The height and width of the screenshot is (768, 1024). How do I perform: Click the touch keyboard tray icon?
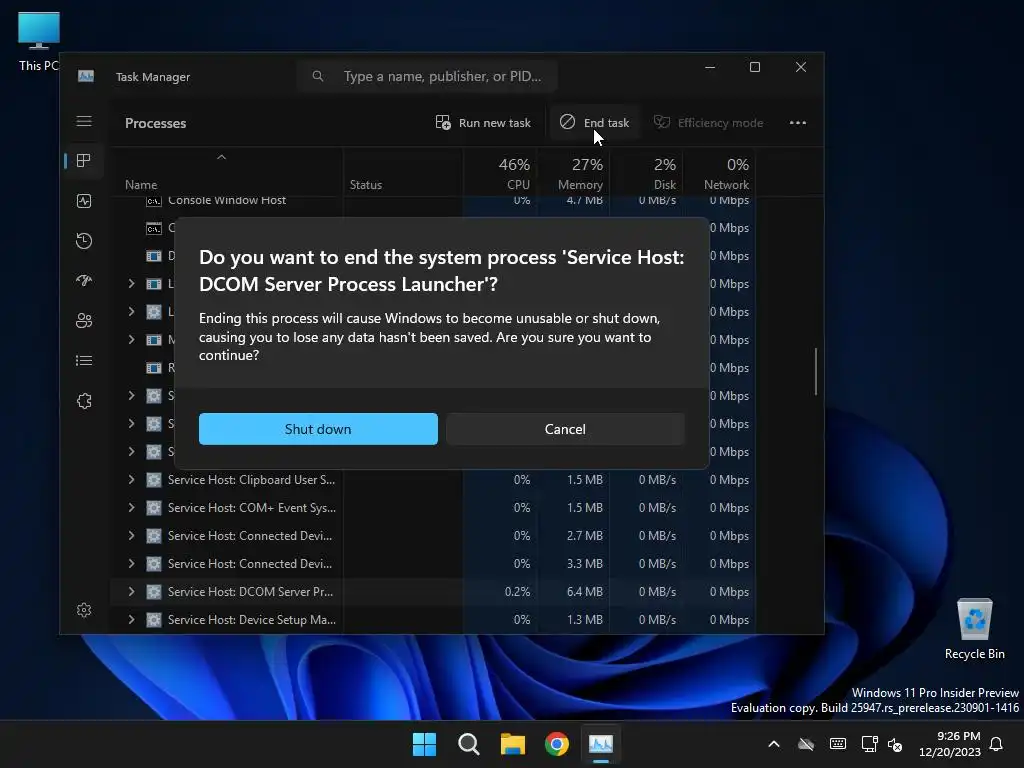(838, 744)
